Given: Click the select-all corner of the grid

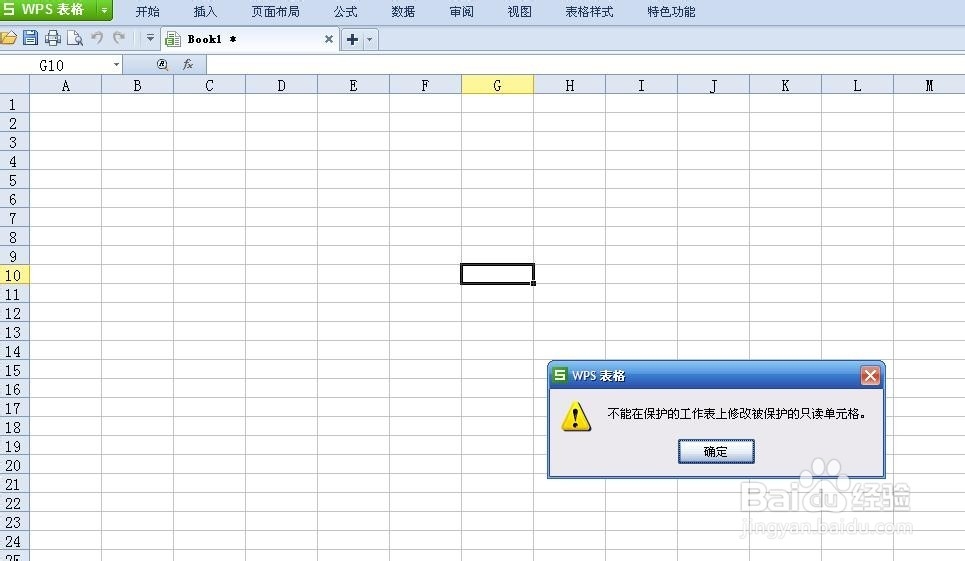Looking at the screenshot, I should point(14,84).
